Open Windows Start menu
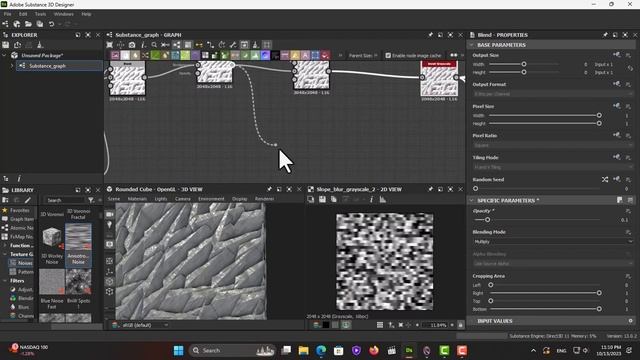This screenshot has width=640, height=360. [178, 351]
